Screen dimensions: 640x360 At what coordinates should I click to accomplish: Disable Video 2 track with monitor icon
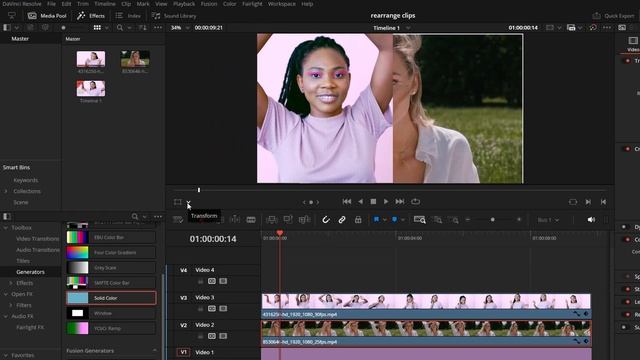(223, 336)
